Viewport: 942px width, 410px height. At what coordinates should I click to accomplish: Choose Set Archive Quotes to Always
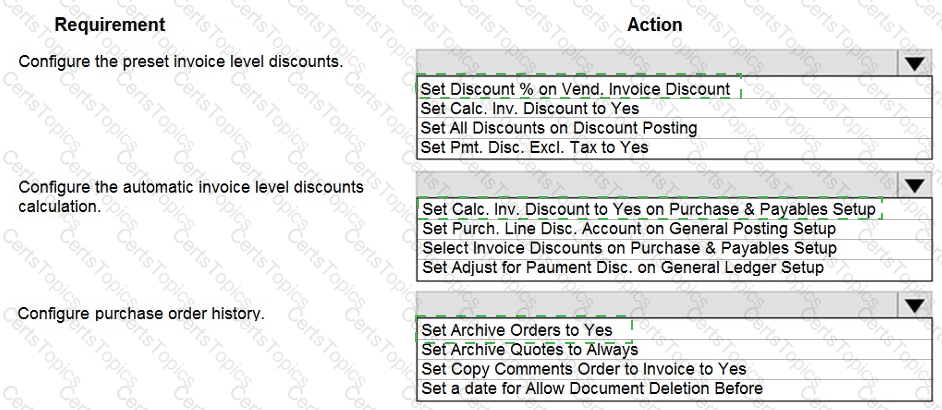tap(529, 349)
